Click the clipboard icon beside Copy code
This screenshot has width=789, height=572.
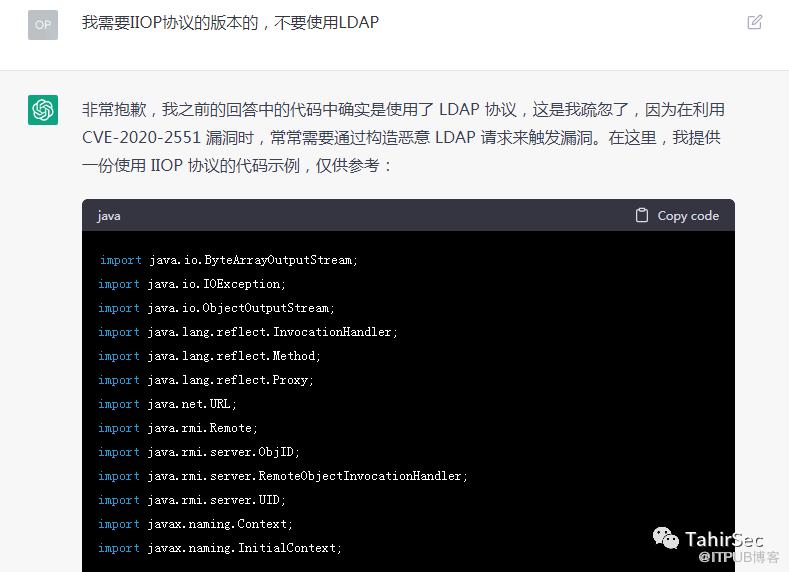[642, 215]
